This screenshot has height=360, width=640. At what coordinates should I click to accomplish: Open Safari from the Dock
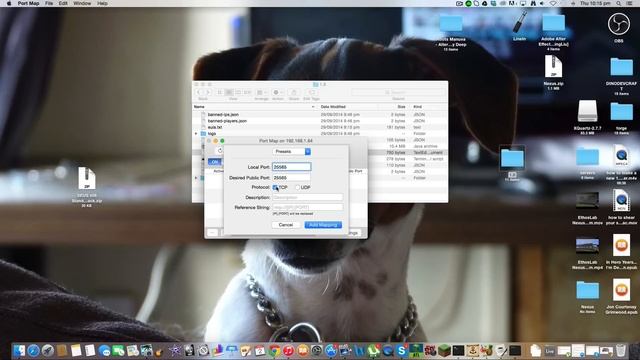33,351
